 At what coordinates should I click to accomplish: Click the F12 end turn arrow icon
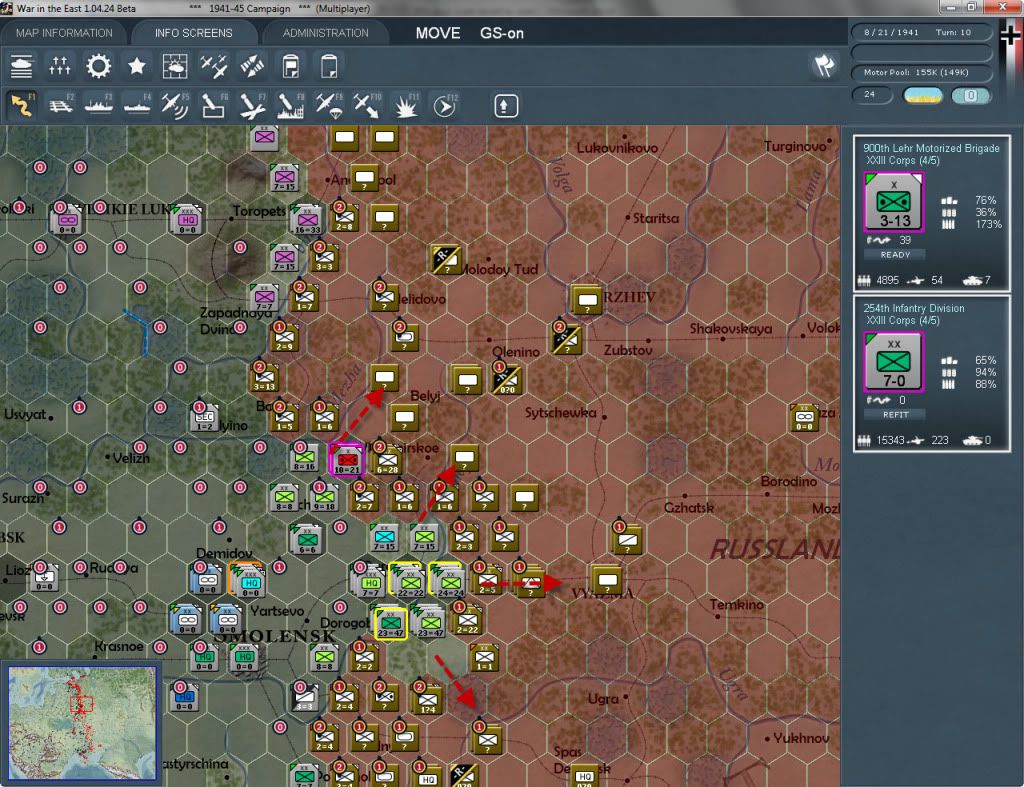445,105
